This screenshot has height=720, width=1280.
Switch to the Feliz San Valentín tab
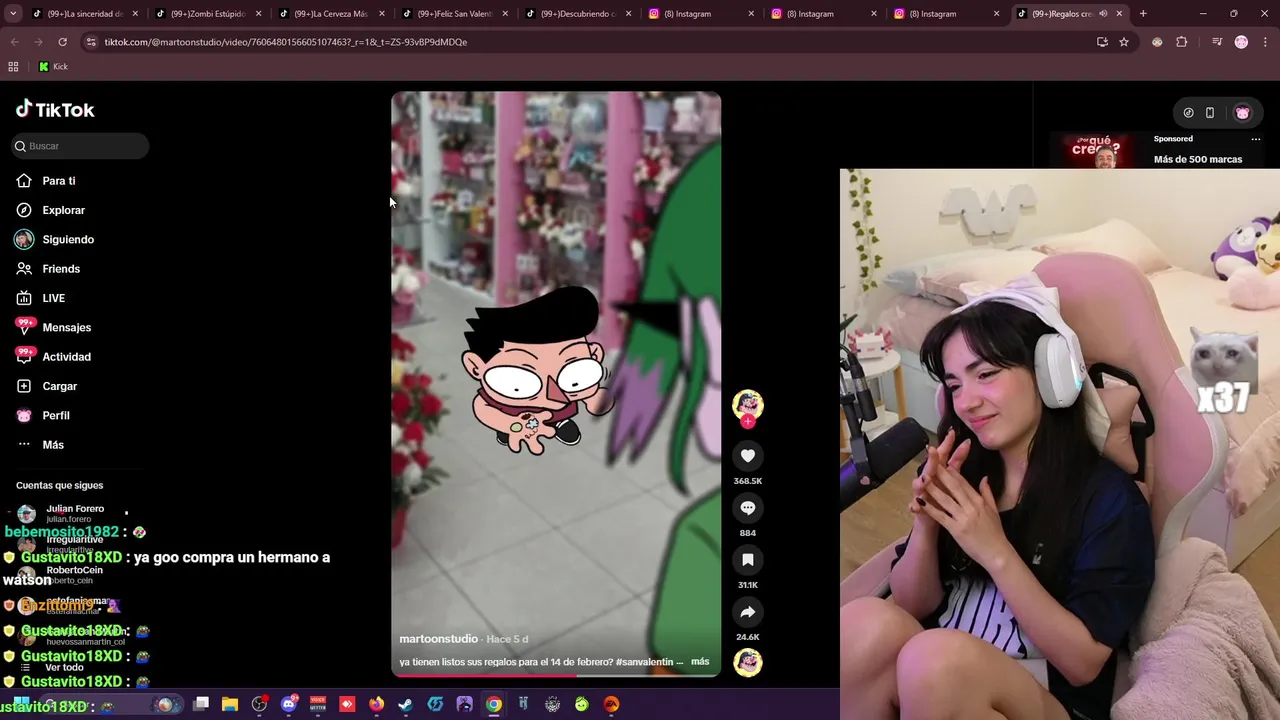pos(454,14)
